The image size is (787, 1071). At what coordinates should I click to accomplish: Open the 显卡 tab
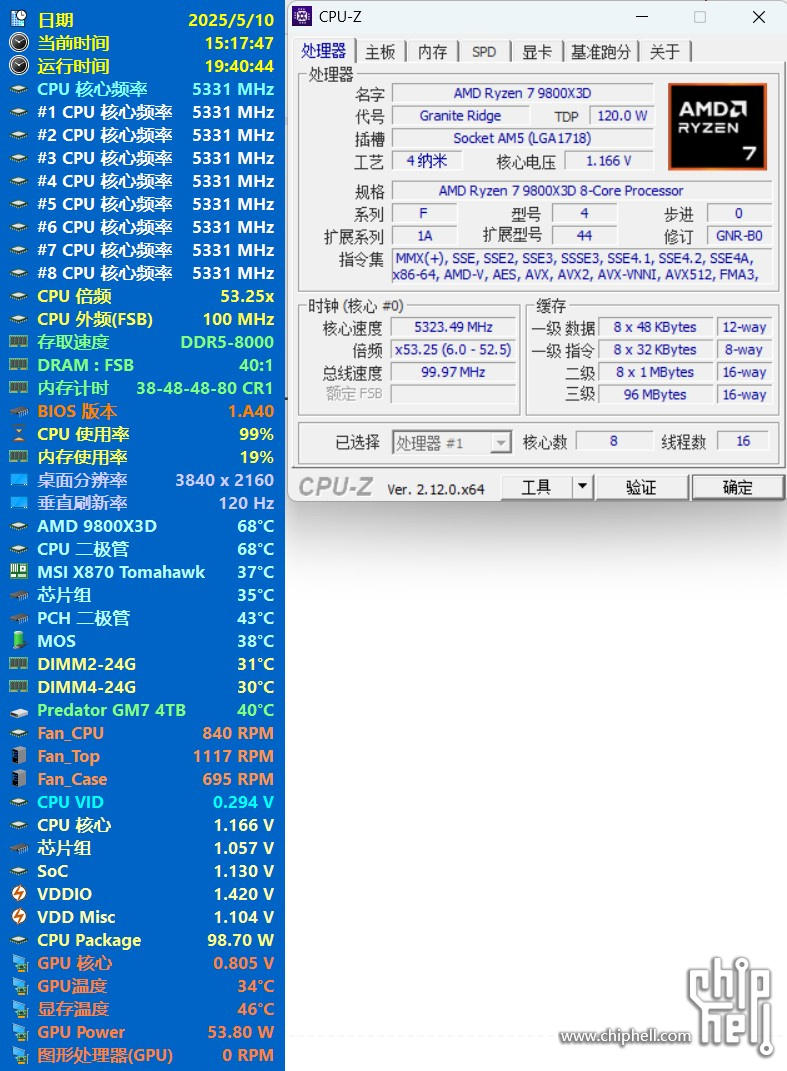tap(537, 52)
